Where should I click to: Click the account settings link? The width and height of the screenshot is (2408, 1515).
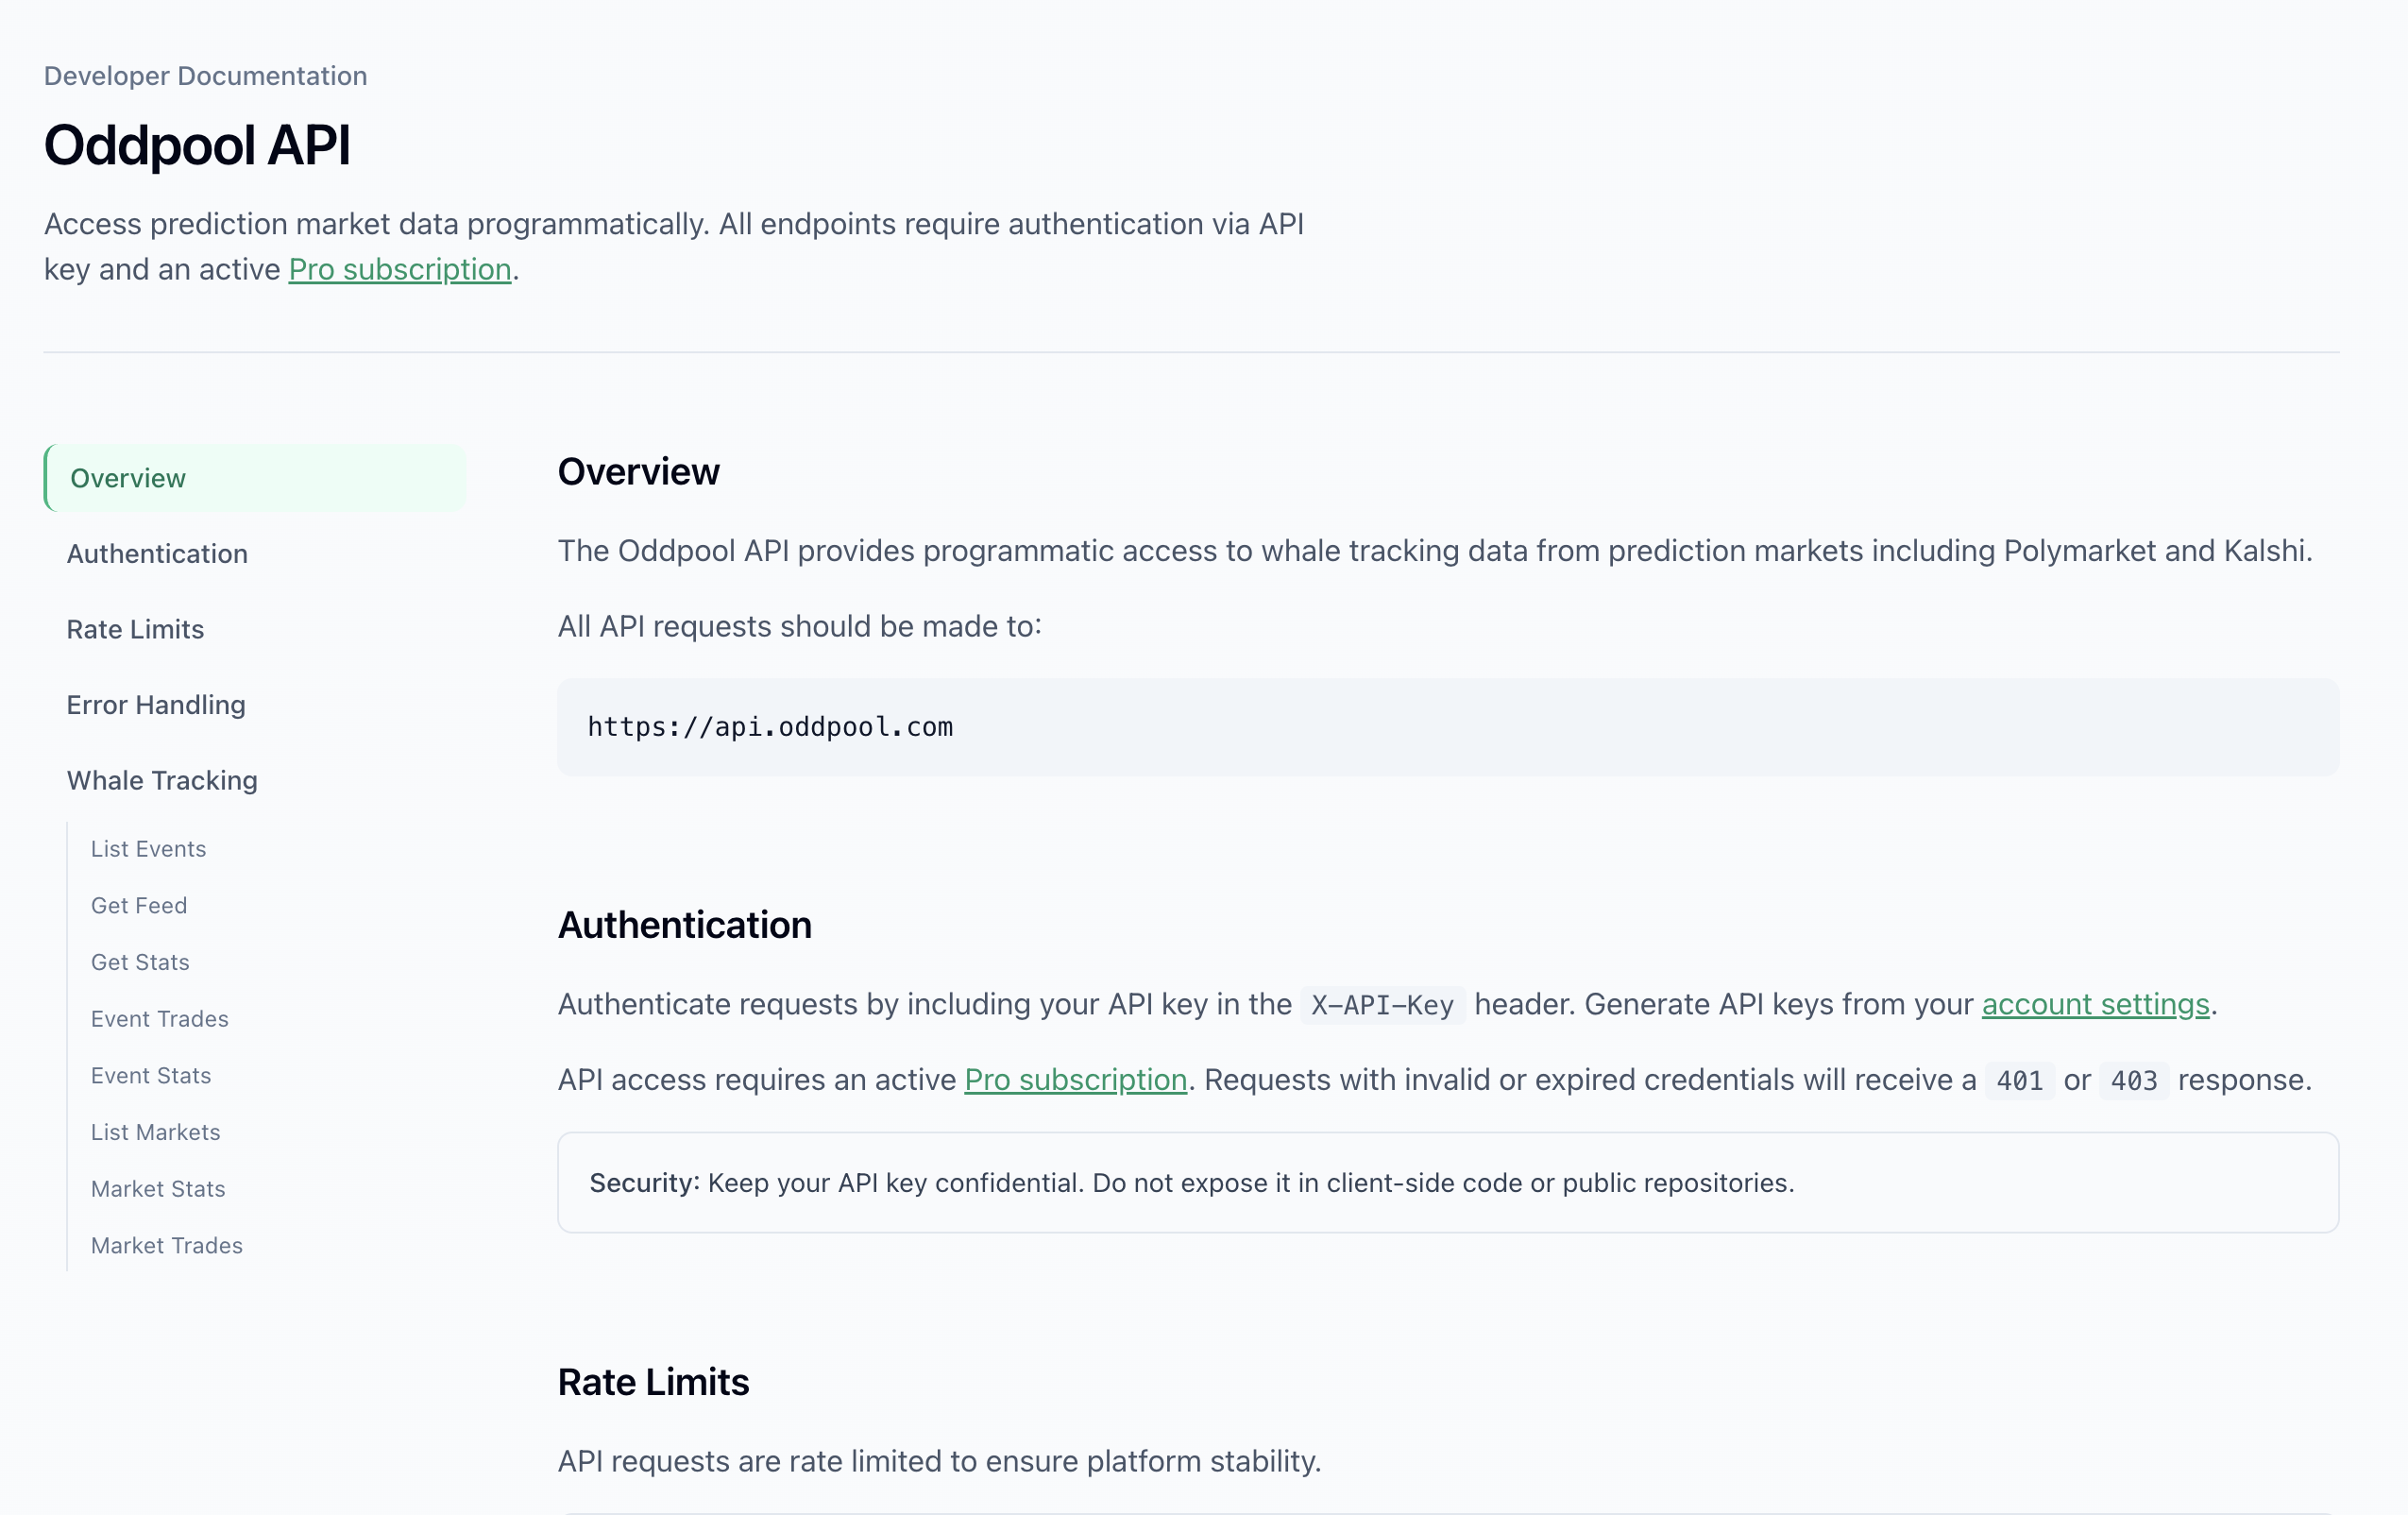(2095, 1004)
